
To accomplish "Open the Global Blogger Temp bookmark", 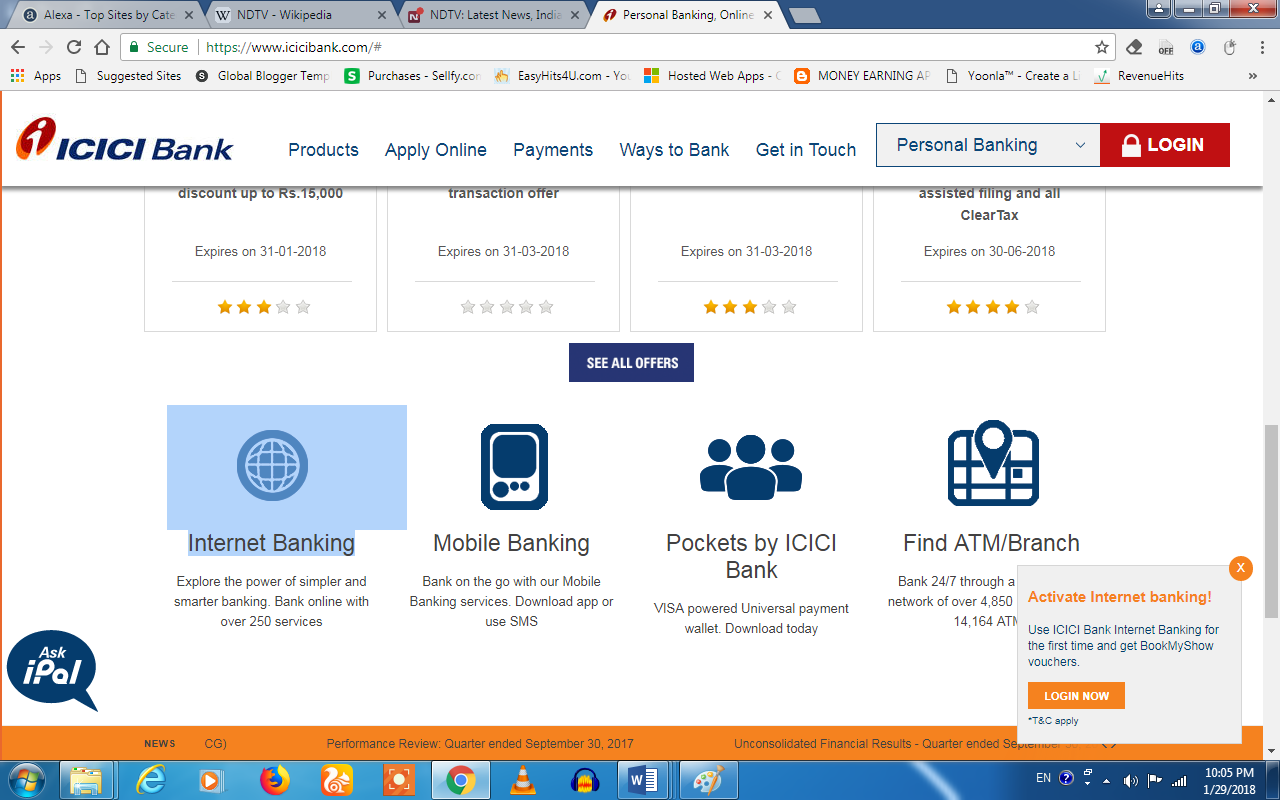I will point(262,76).
